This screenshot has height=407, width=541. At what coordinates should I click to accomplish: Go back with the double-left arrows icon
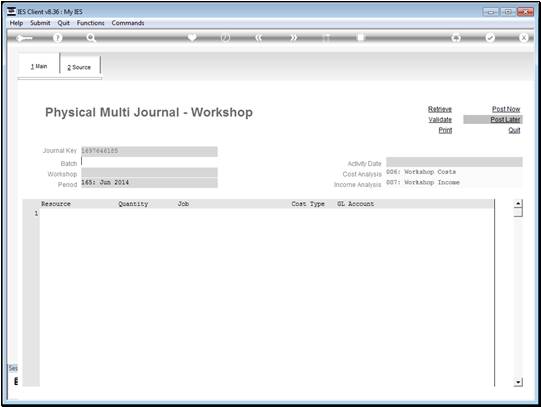[x=259, y=38]
